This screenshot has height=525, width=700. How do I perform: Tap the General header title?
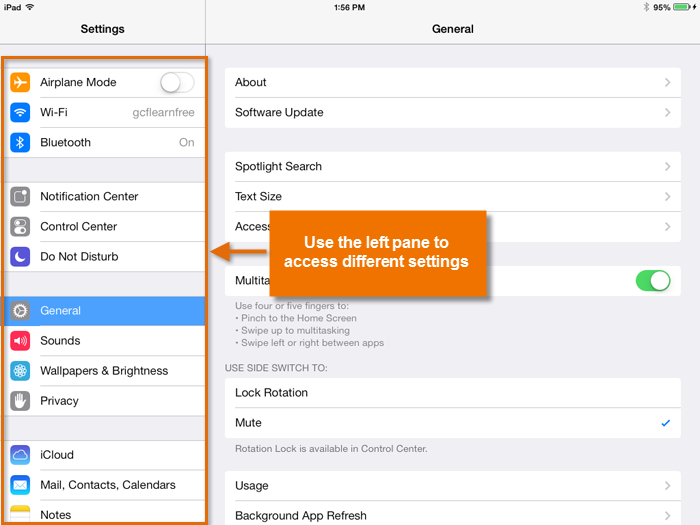coord(453,29)
